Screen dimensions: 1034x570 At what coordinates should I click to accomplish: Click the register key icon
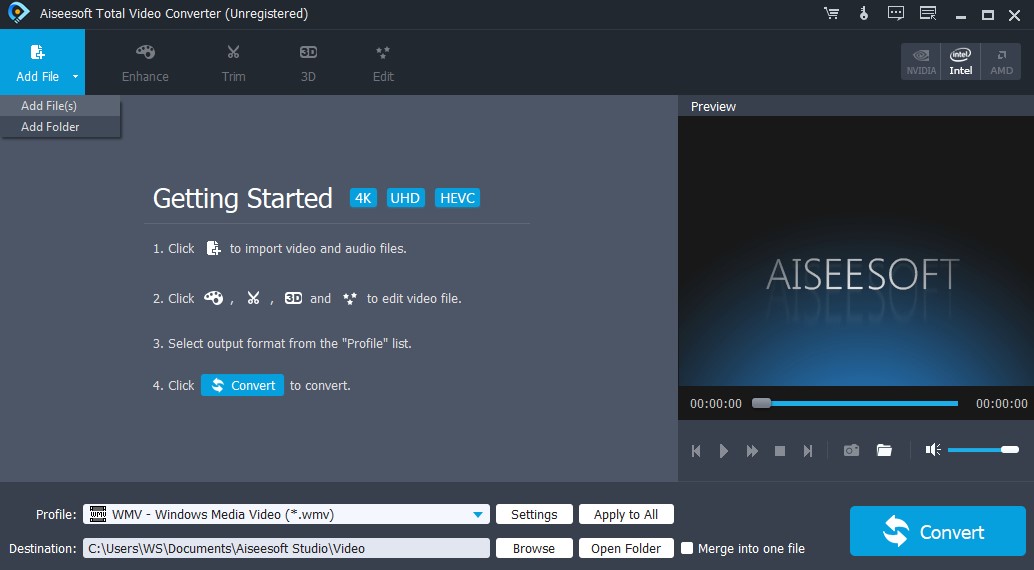(x=864, y=14)
